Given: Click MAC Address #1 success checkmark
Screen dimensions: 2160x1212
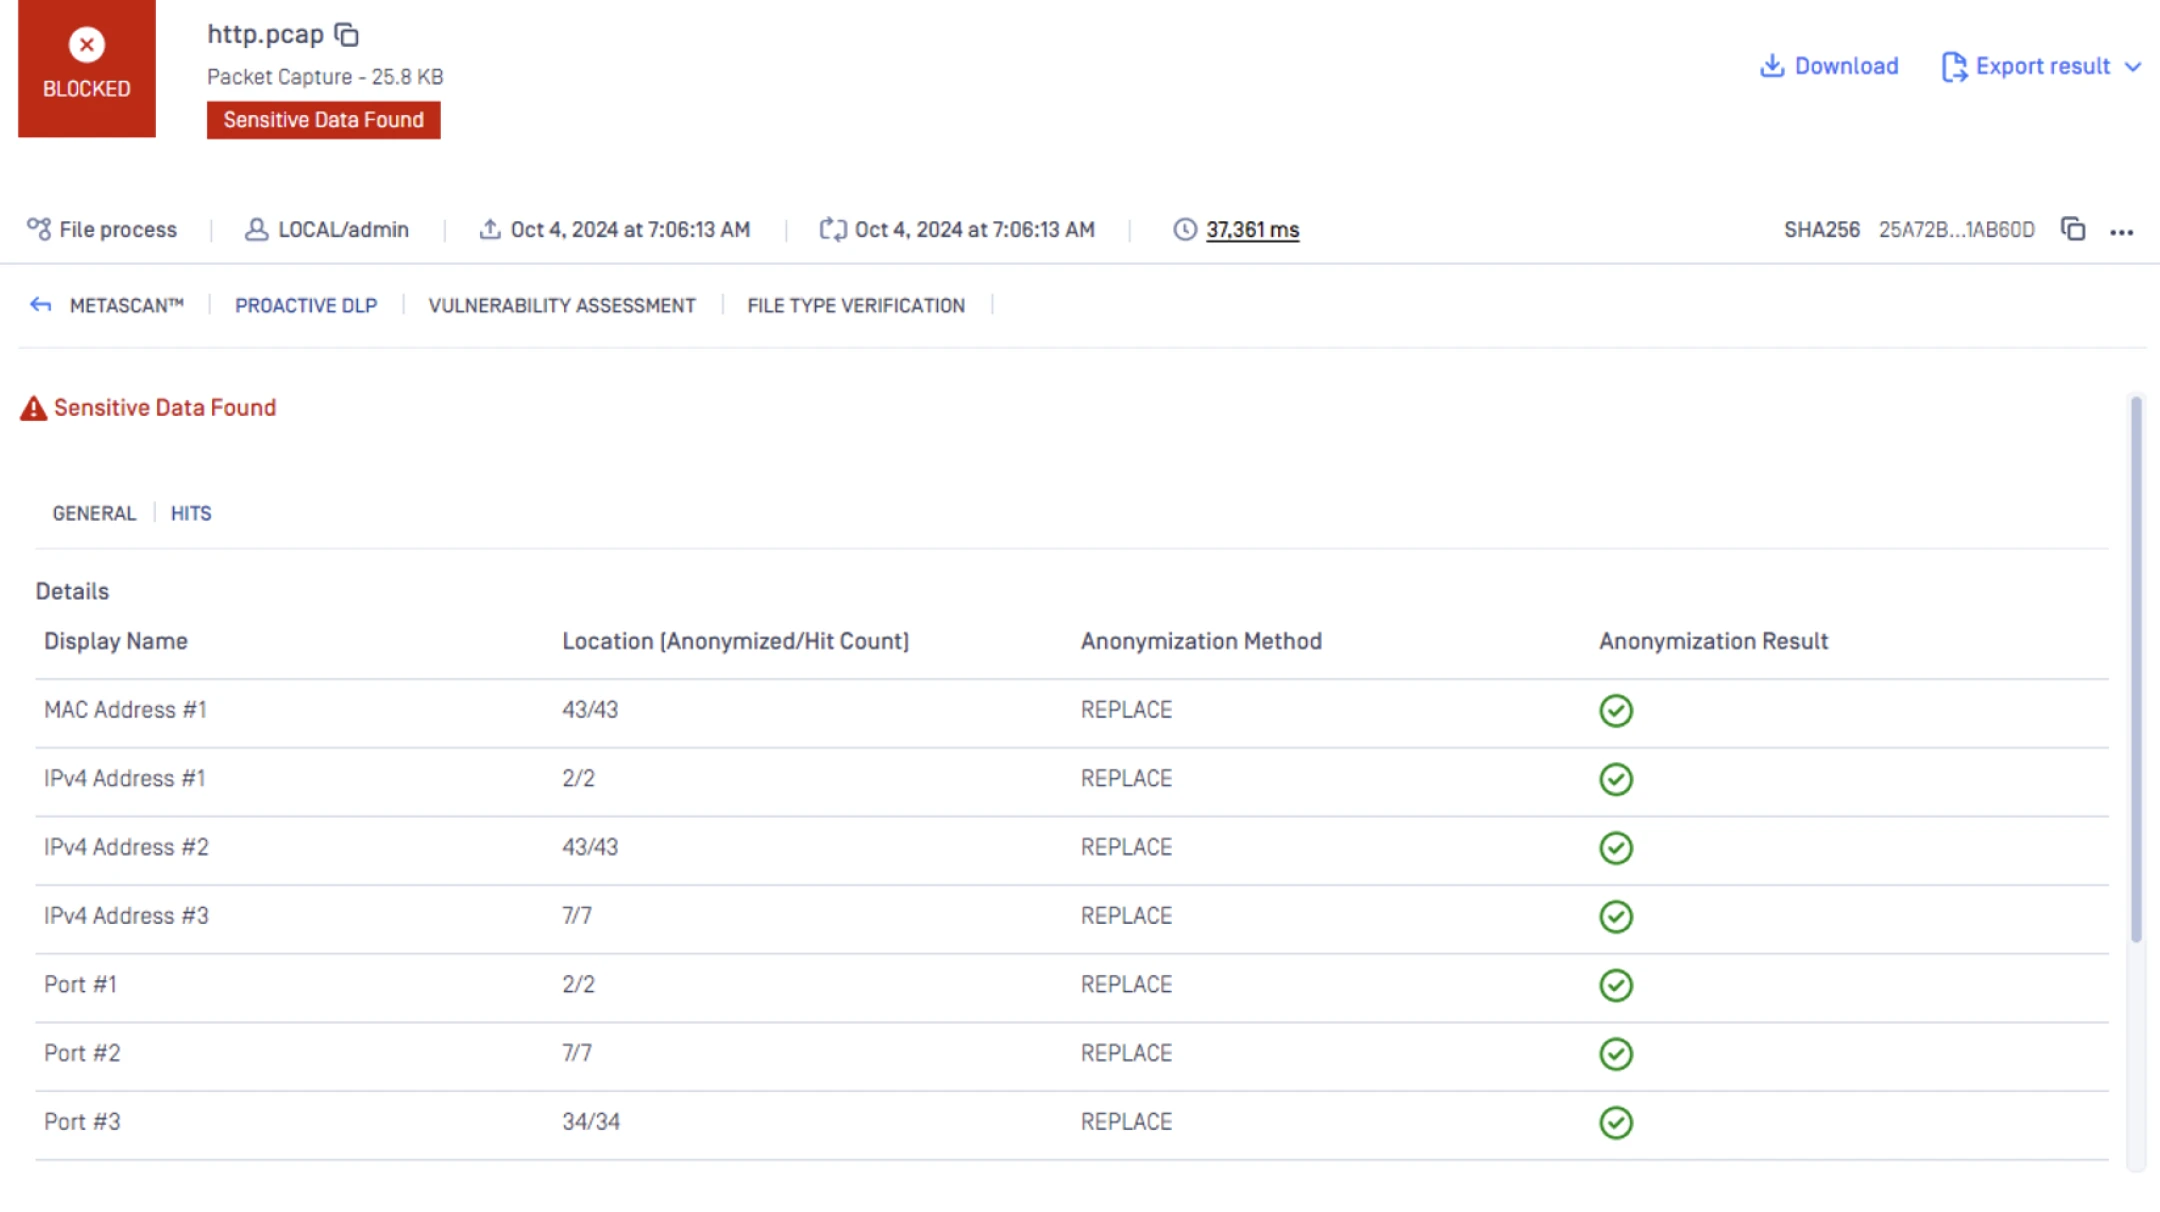Looking at the screenshot, I should click(x=1615, y=710).
